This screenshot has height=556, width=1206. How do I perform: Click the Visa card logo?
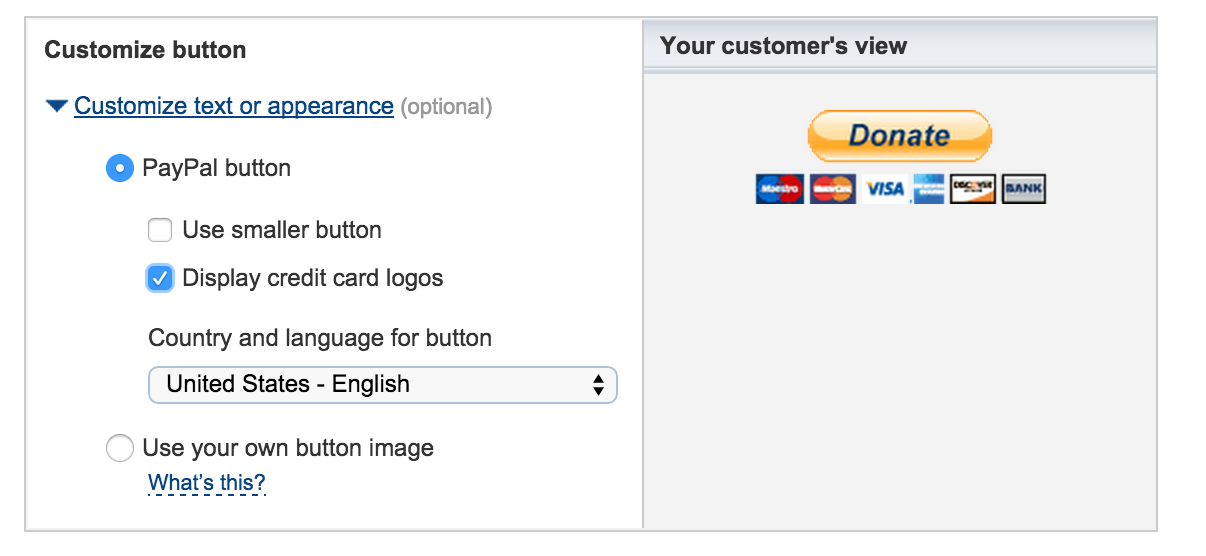coord(884,188)
